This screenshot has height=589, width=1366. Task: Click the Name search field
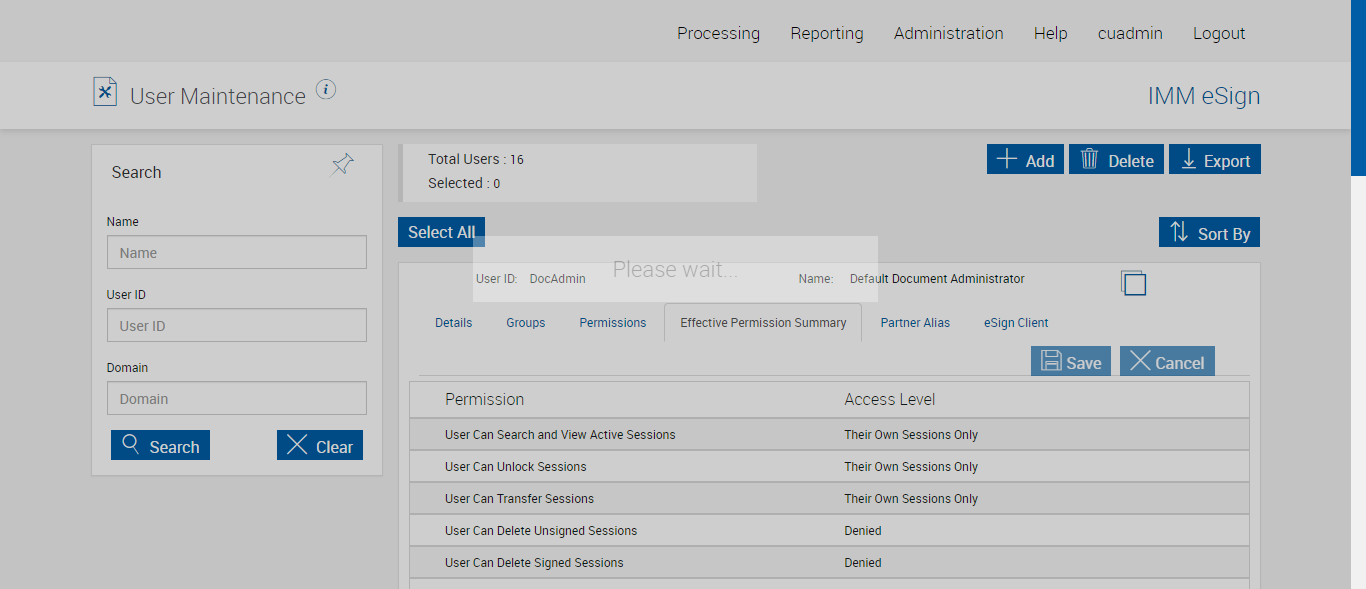(x=237, y=253)
